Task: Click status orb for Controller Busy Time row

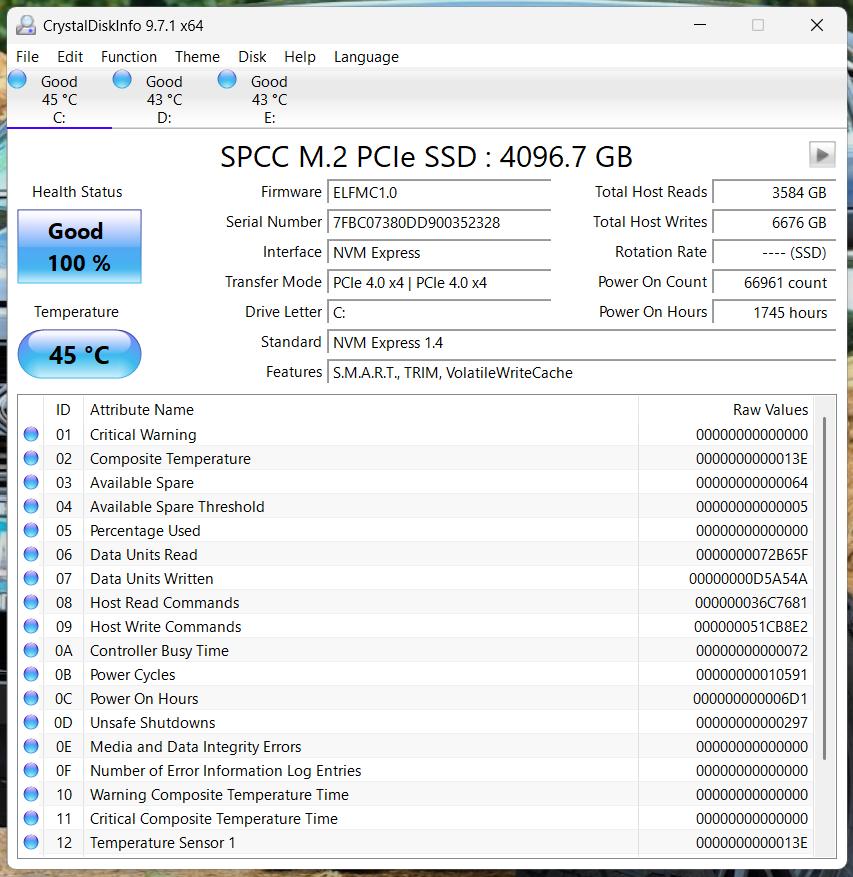Action: click(x=31, y=650)
